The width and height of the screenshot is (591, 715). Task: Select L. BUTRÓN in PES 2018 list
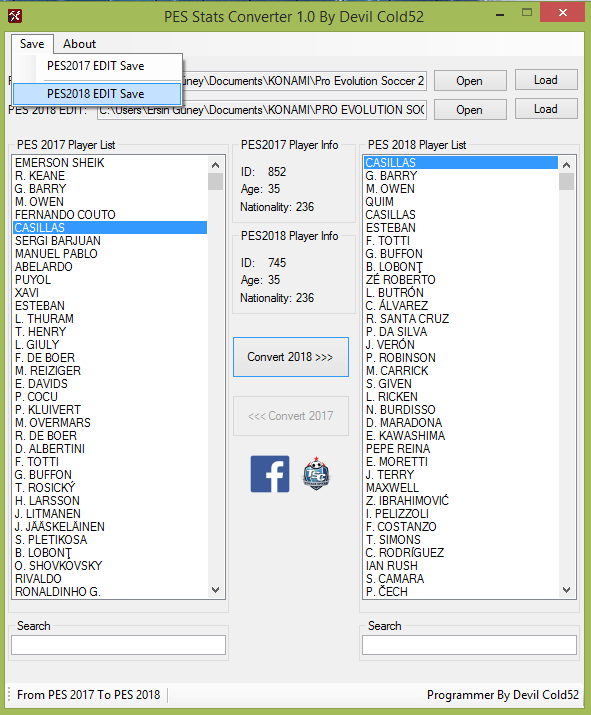click(461, 293)
